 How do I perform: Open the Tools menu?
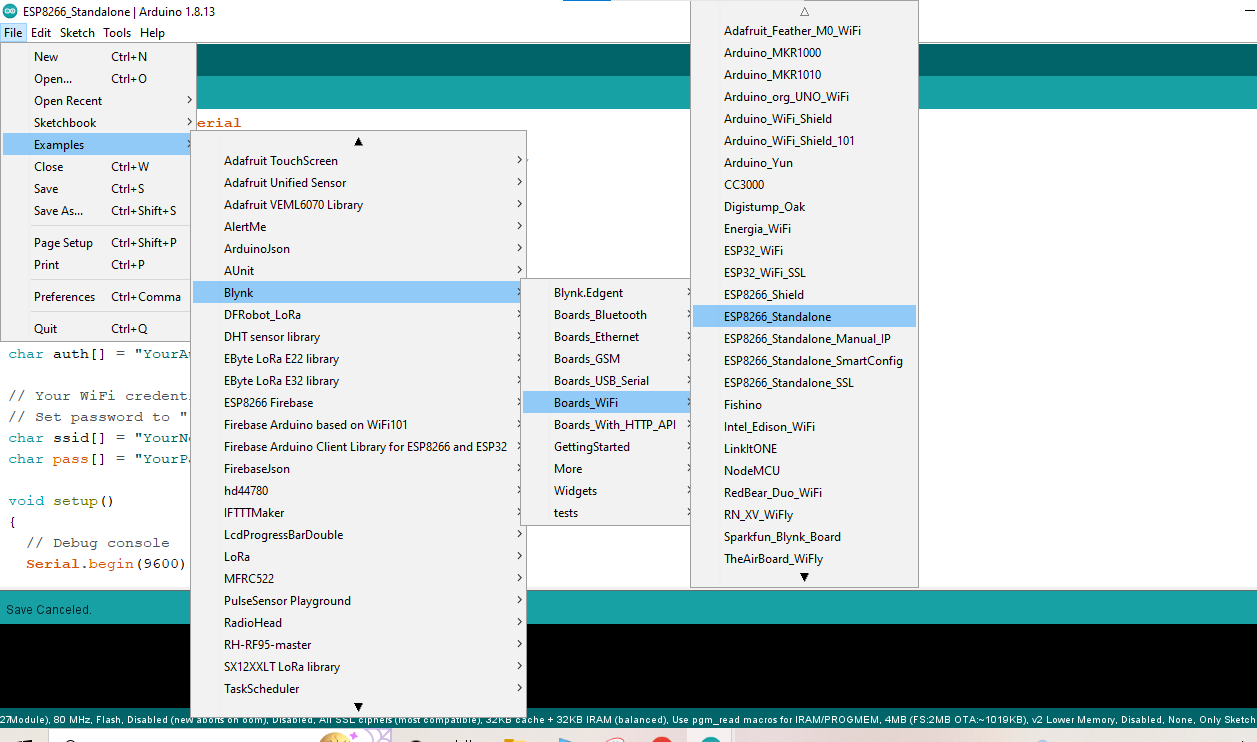[117, 33]
